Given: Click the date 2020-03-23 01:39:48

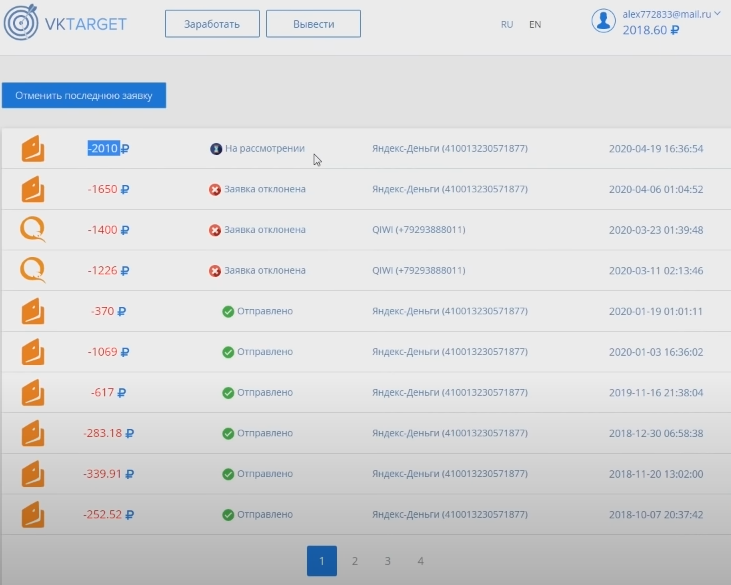Looking at the screenshot, I should 656,230.
